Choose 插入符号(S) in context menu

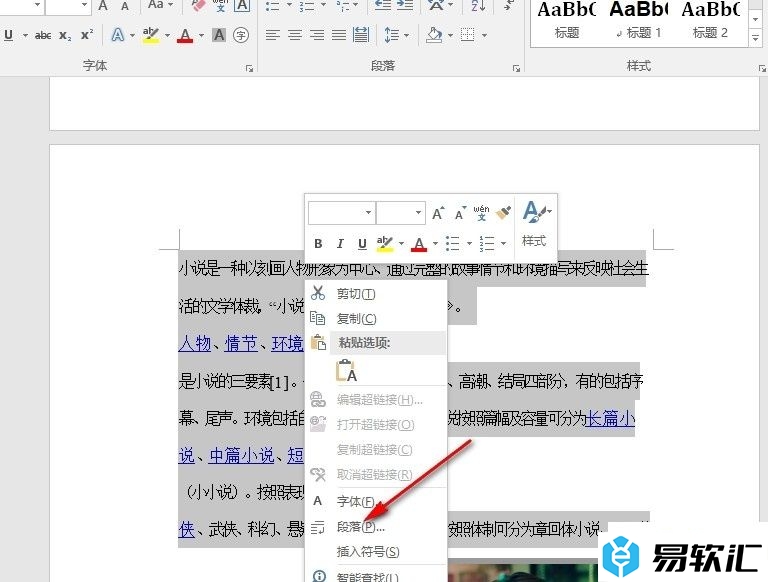[376, 552]
